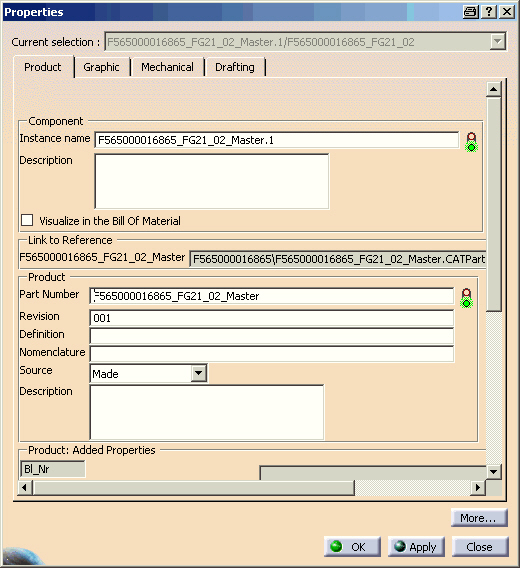
Task: Click the print icon in title bar
Action: tap(471, 12)
